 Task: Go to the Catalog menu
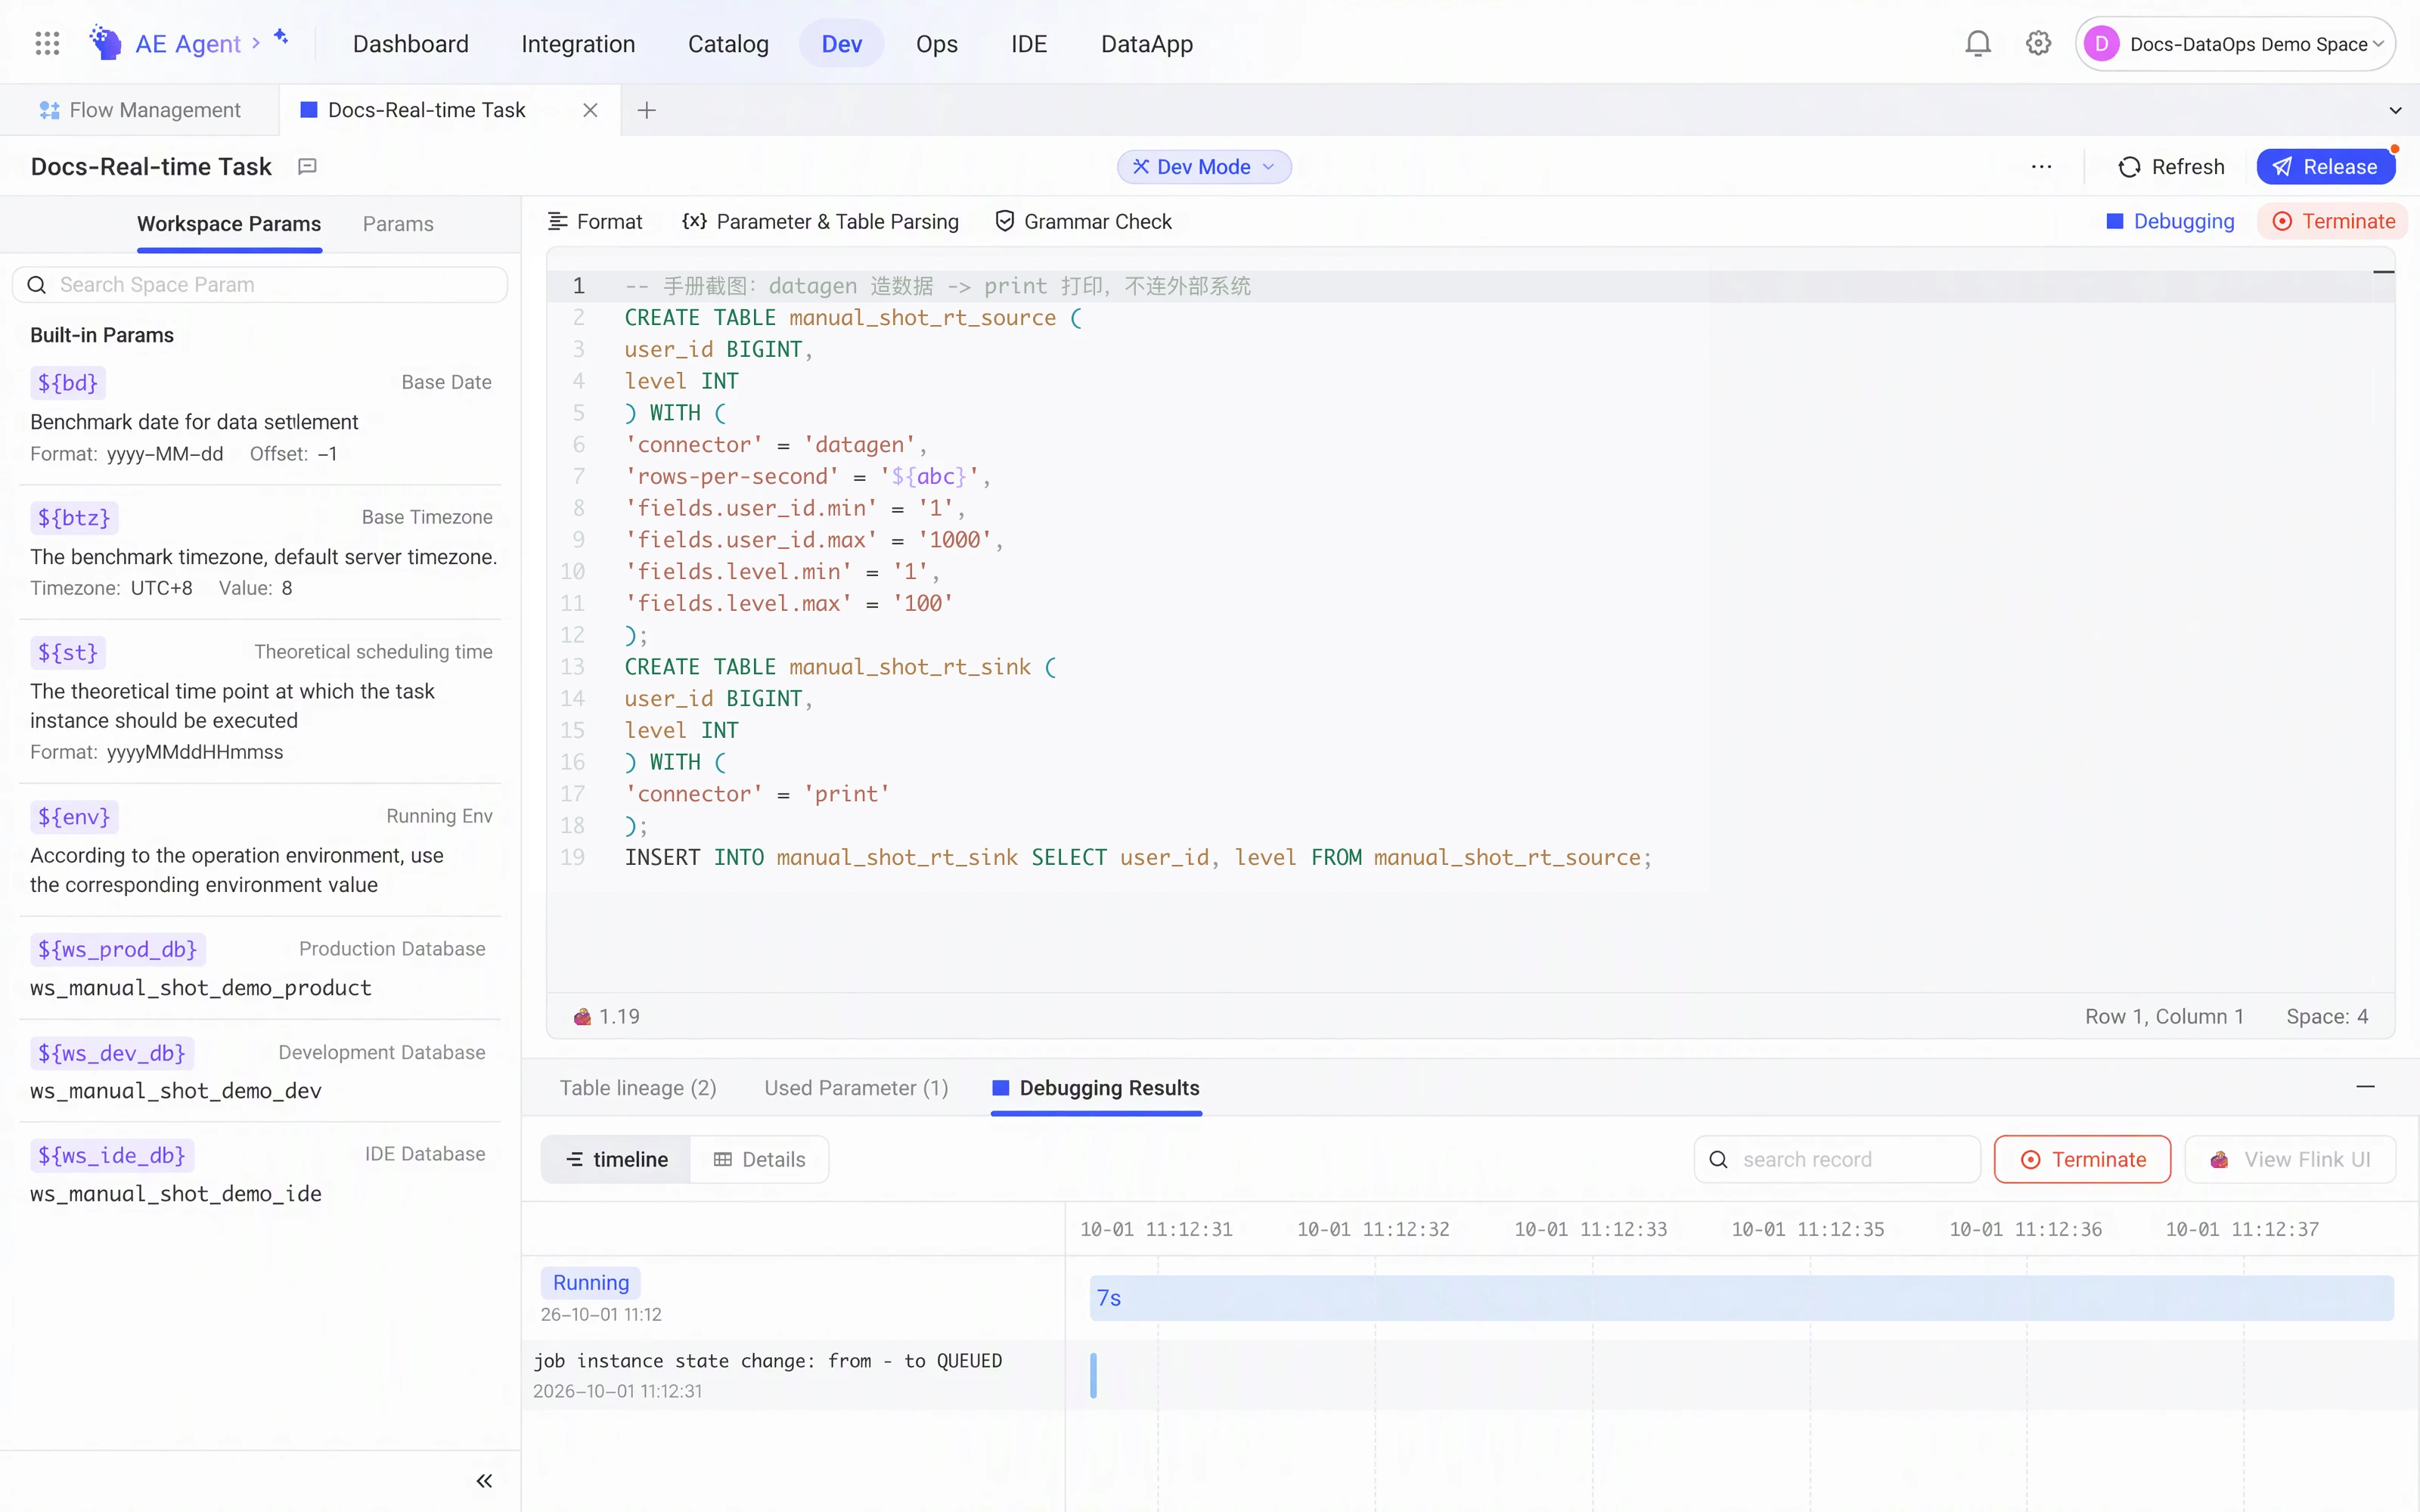coord(728,44)
